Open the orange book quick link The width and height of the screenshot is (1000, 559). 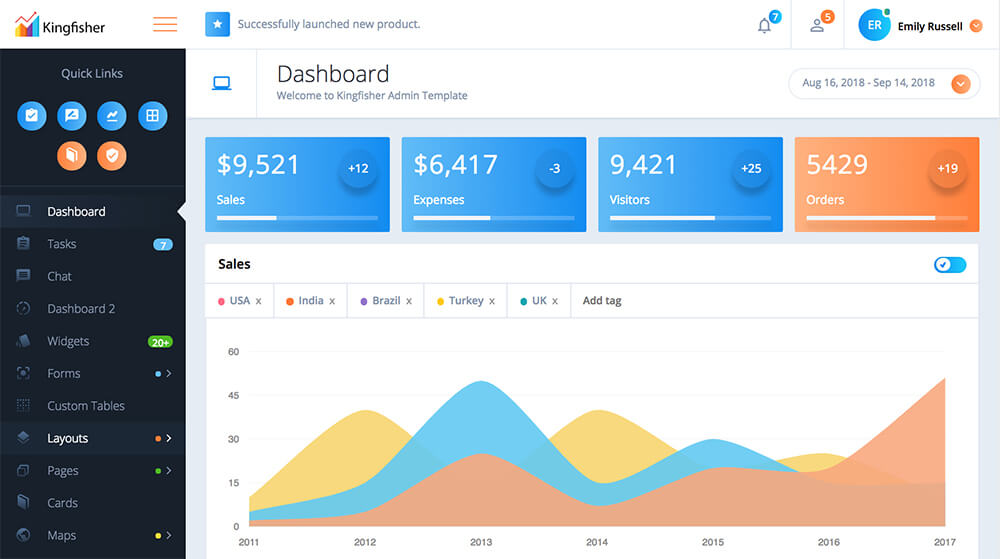72,155
